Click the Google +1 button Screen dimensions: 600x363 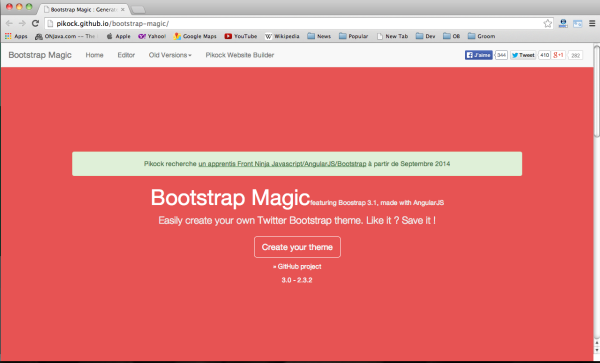(x=559, y=55)
